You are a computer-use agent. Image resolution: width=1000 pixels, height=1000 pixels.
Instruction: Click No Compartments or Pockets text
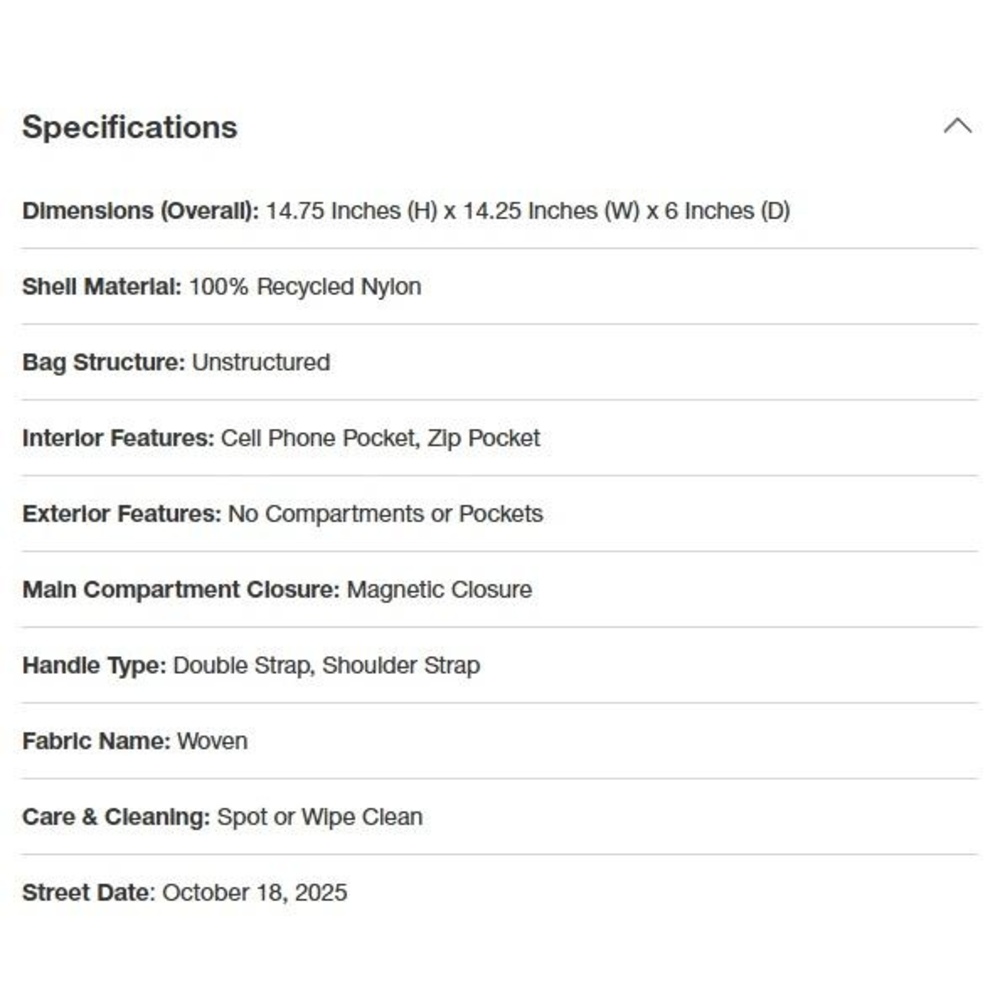pyautogui.click(x=385, y=514)
